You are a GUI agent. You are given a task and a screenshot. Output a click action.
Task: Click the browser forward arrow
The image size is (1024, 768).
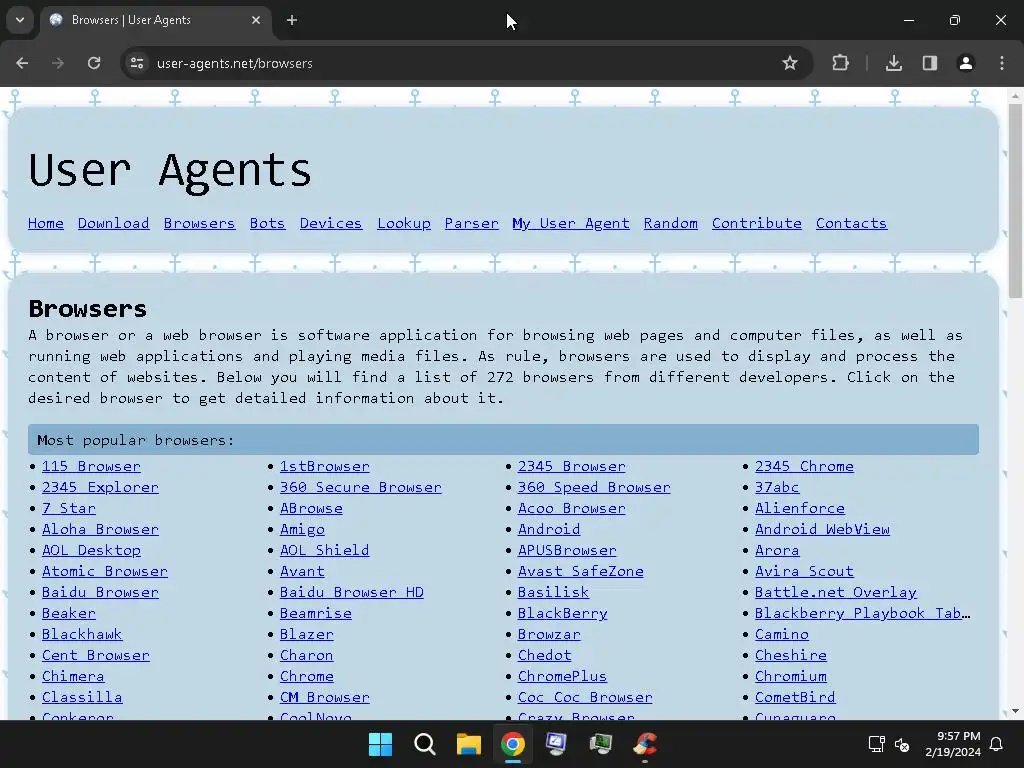(x=58, y=63)
